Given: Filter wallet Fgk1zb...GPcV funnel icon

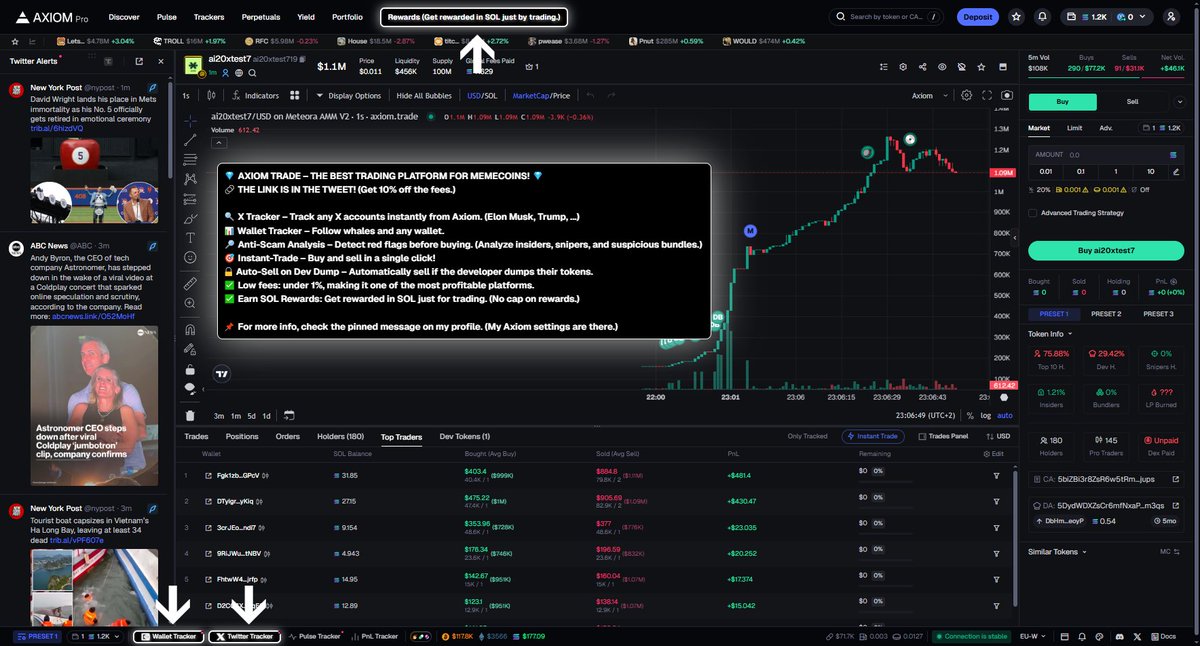Looking at the screenshot, I should (996, 475).
